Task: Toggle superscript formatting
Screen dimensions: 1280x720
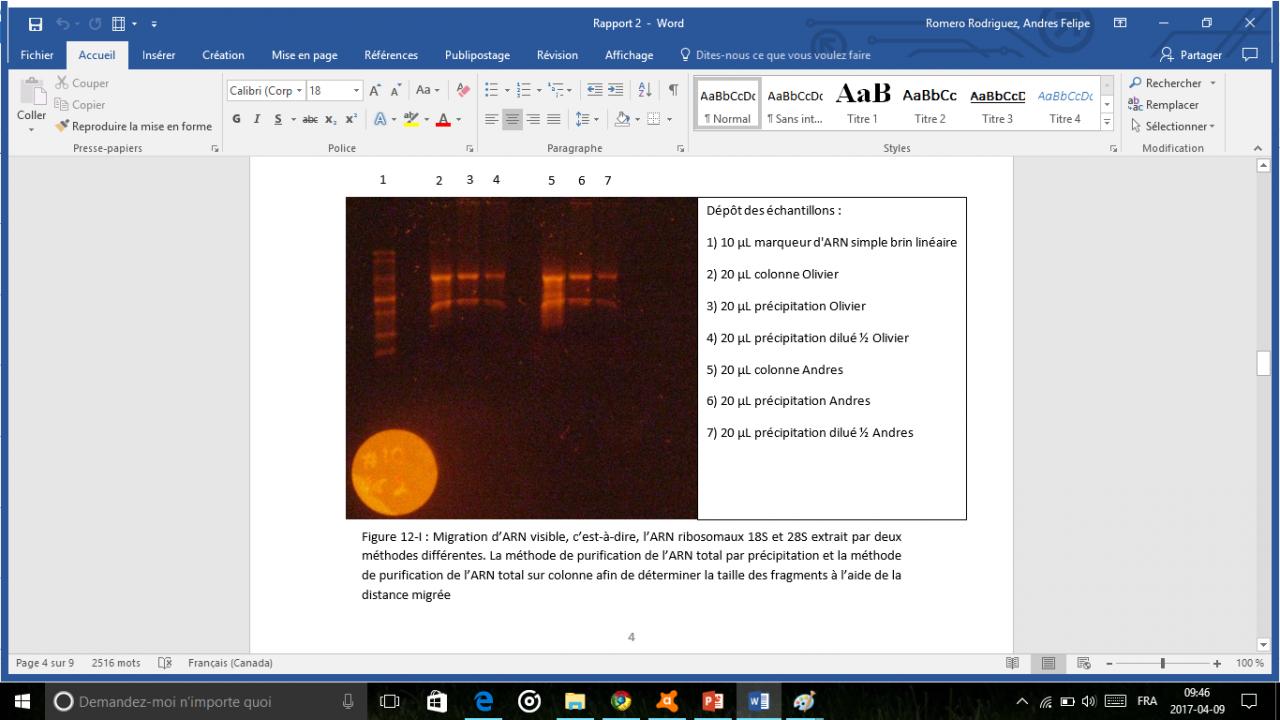Action: coord(351,119)
